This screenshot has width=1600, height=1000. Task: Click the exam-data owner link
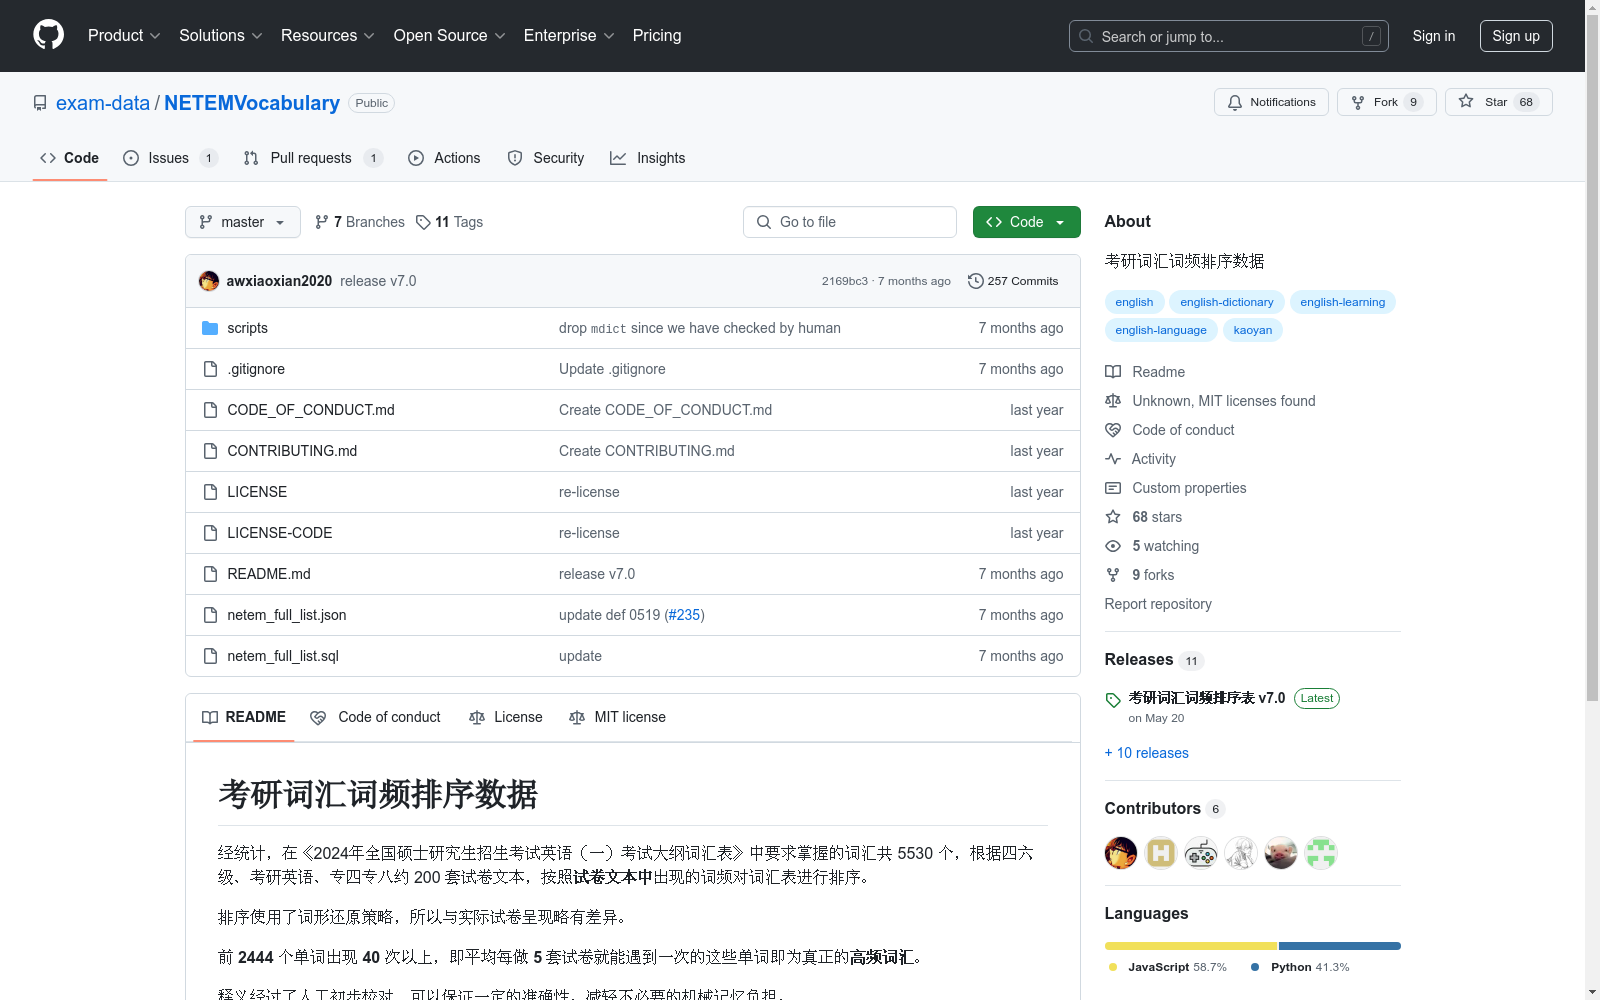click(x=103, y=103)
